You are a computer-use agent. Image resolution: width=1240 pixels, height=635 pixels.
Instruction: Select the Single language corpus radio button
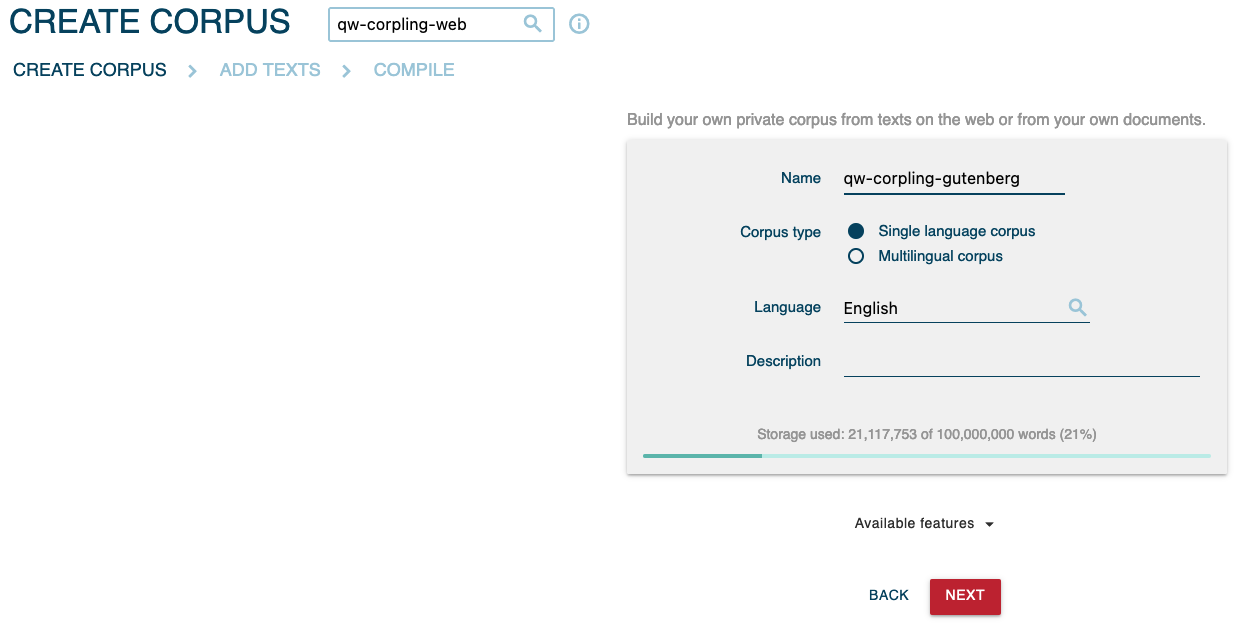(x=856, y=231)
